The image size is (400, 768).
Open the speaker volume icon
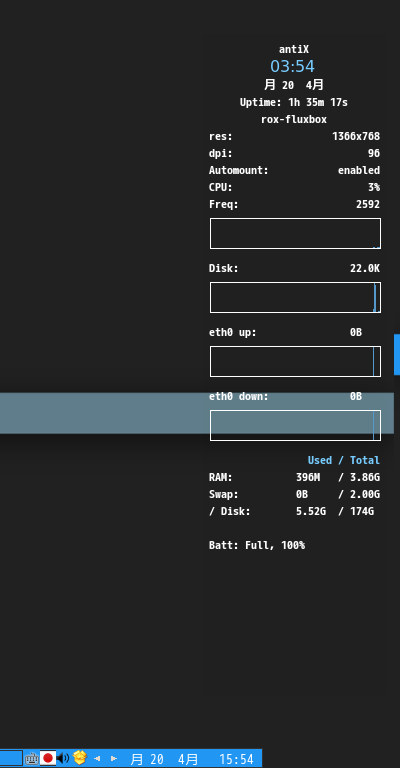[63, 758]
